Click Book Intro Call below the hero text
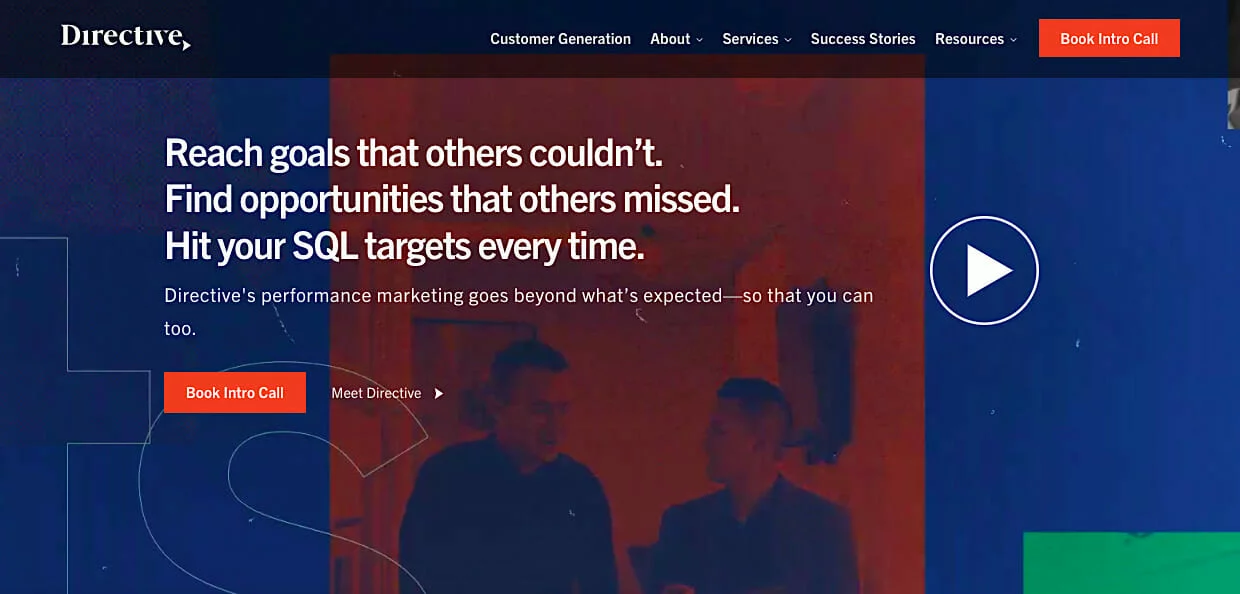 [235, 393]
